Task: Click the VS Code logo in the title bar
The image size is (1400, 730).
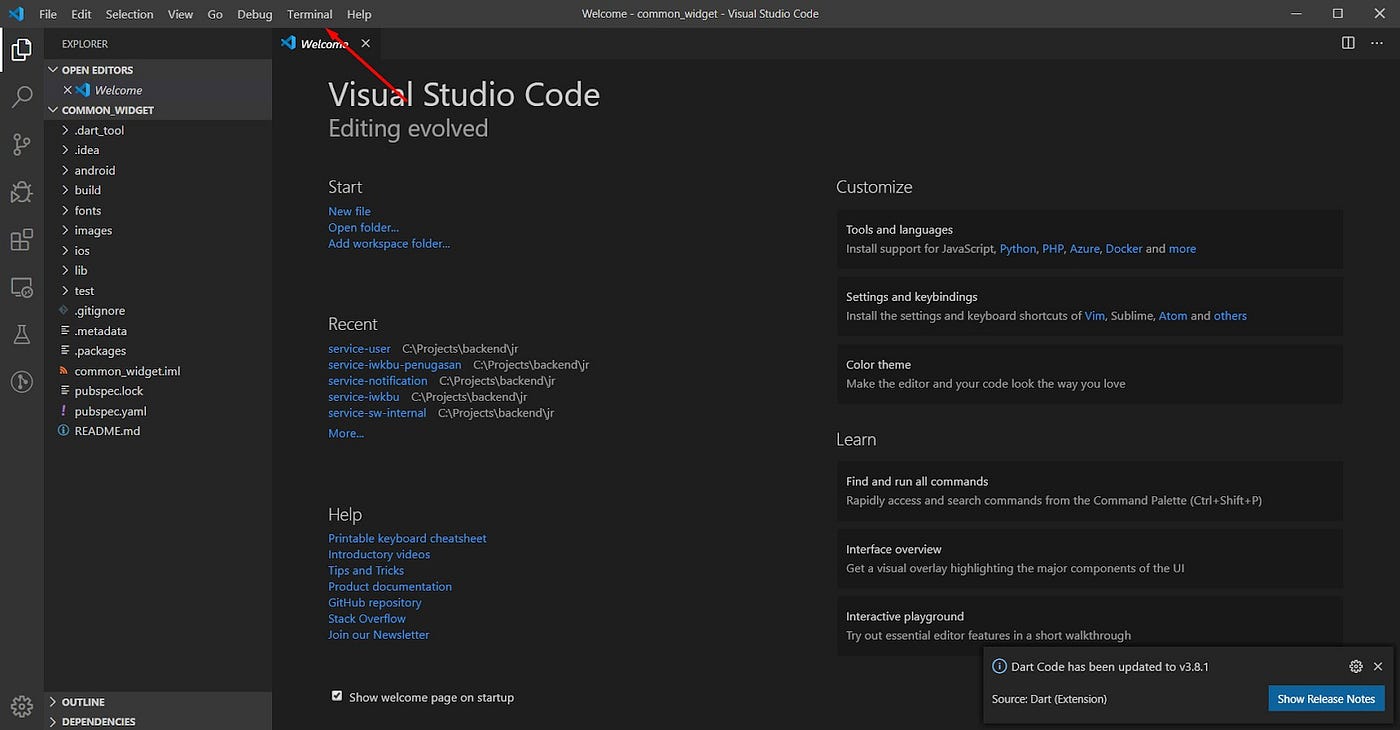Action: pyautogui.click(x=16, y=14)
